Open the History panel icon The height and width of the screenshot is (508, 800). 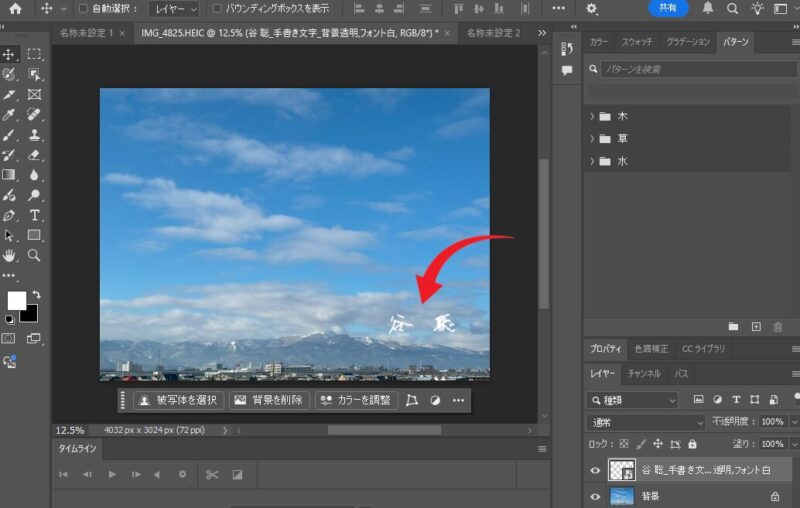click(x=567, y=49)
